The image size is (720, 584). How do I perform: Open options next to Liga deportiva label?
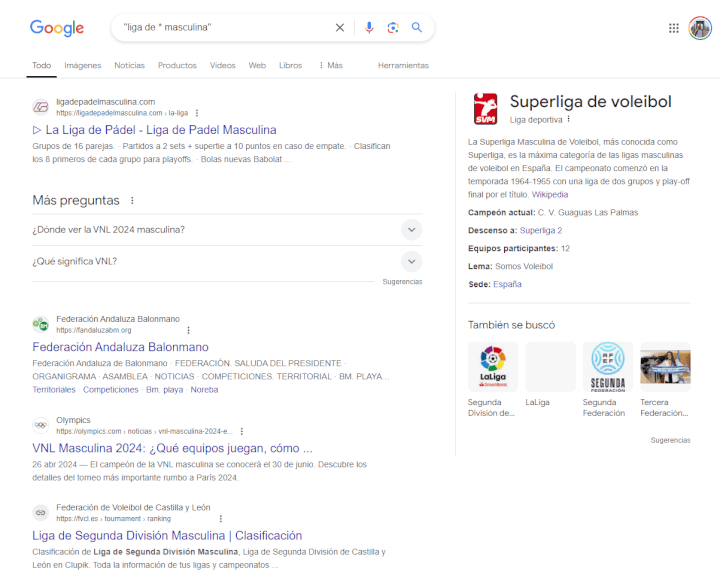coord(568,119)
